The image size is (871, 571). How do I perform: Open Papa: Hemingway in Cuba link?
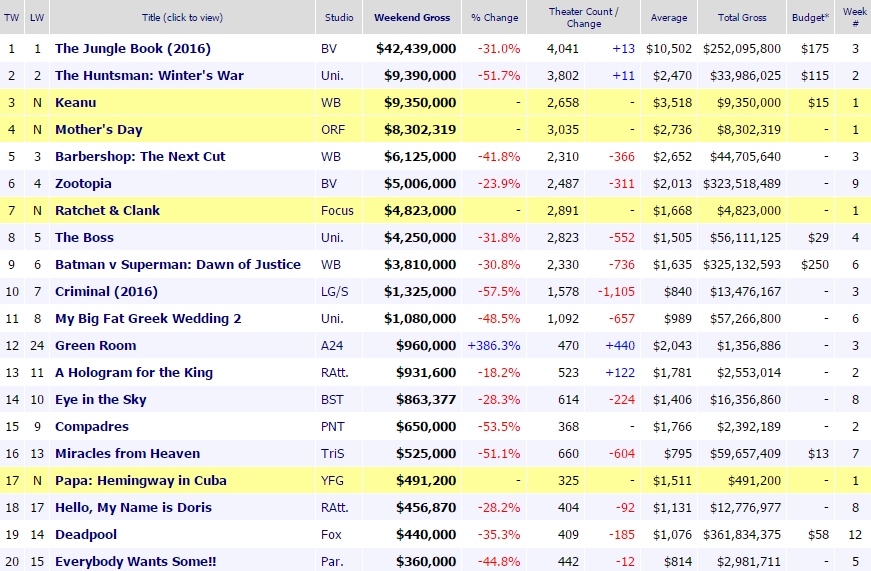141,481
